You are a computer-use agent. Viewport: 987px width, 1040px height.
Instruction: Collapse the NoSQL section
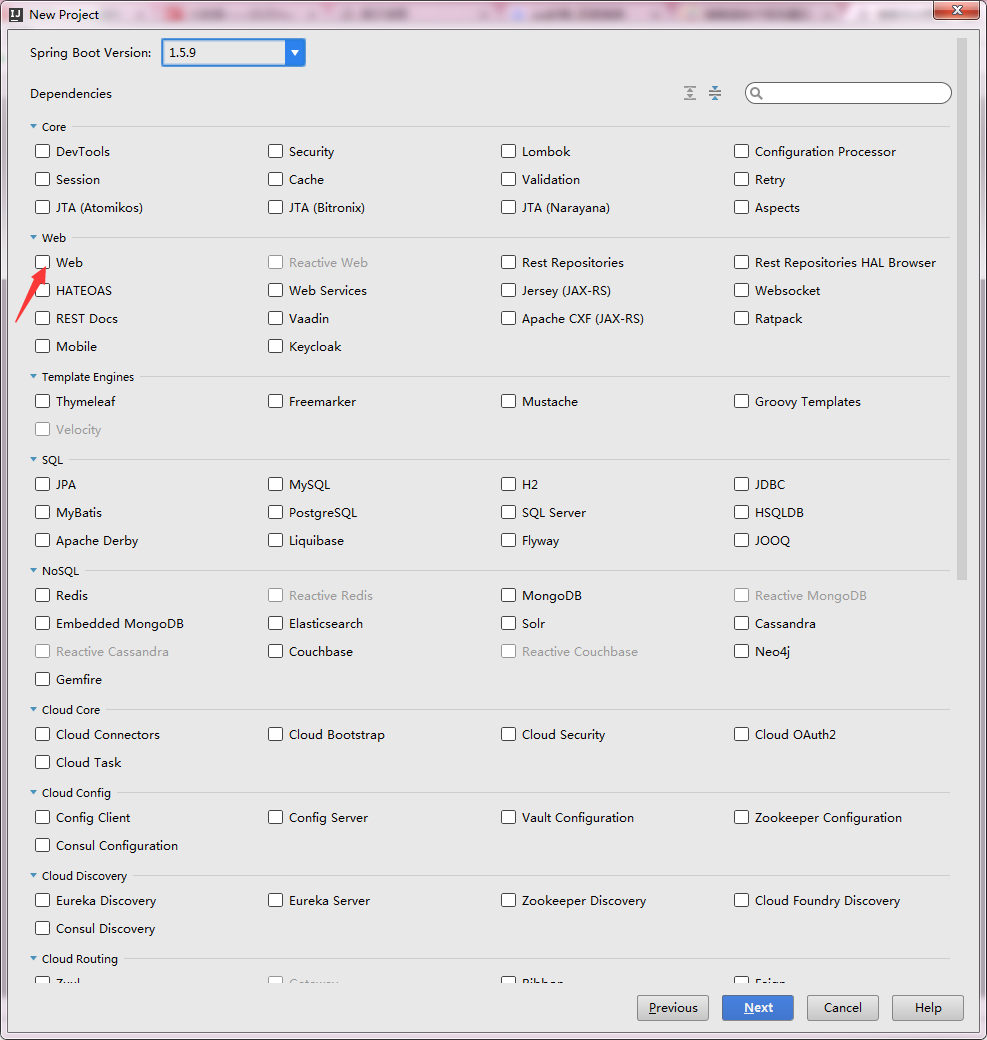click(33, 570)
